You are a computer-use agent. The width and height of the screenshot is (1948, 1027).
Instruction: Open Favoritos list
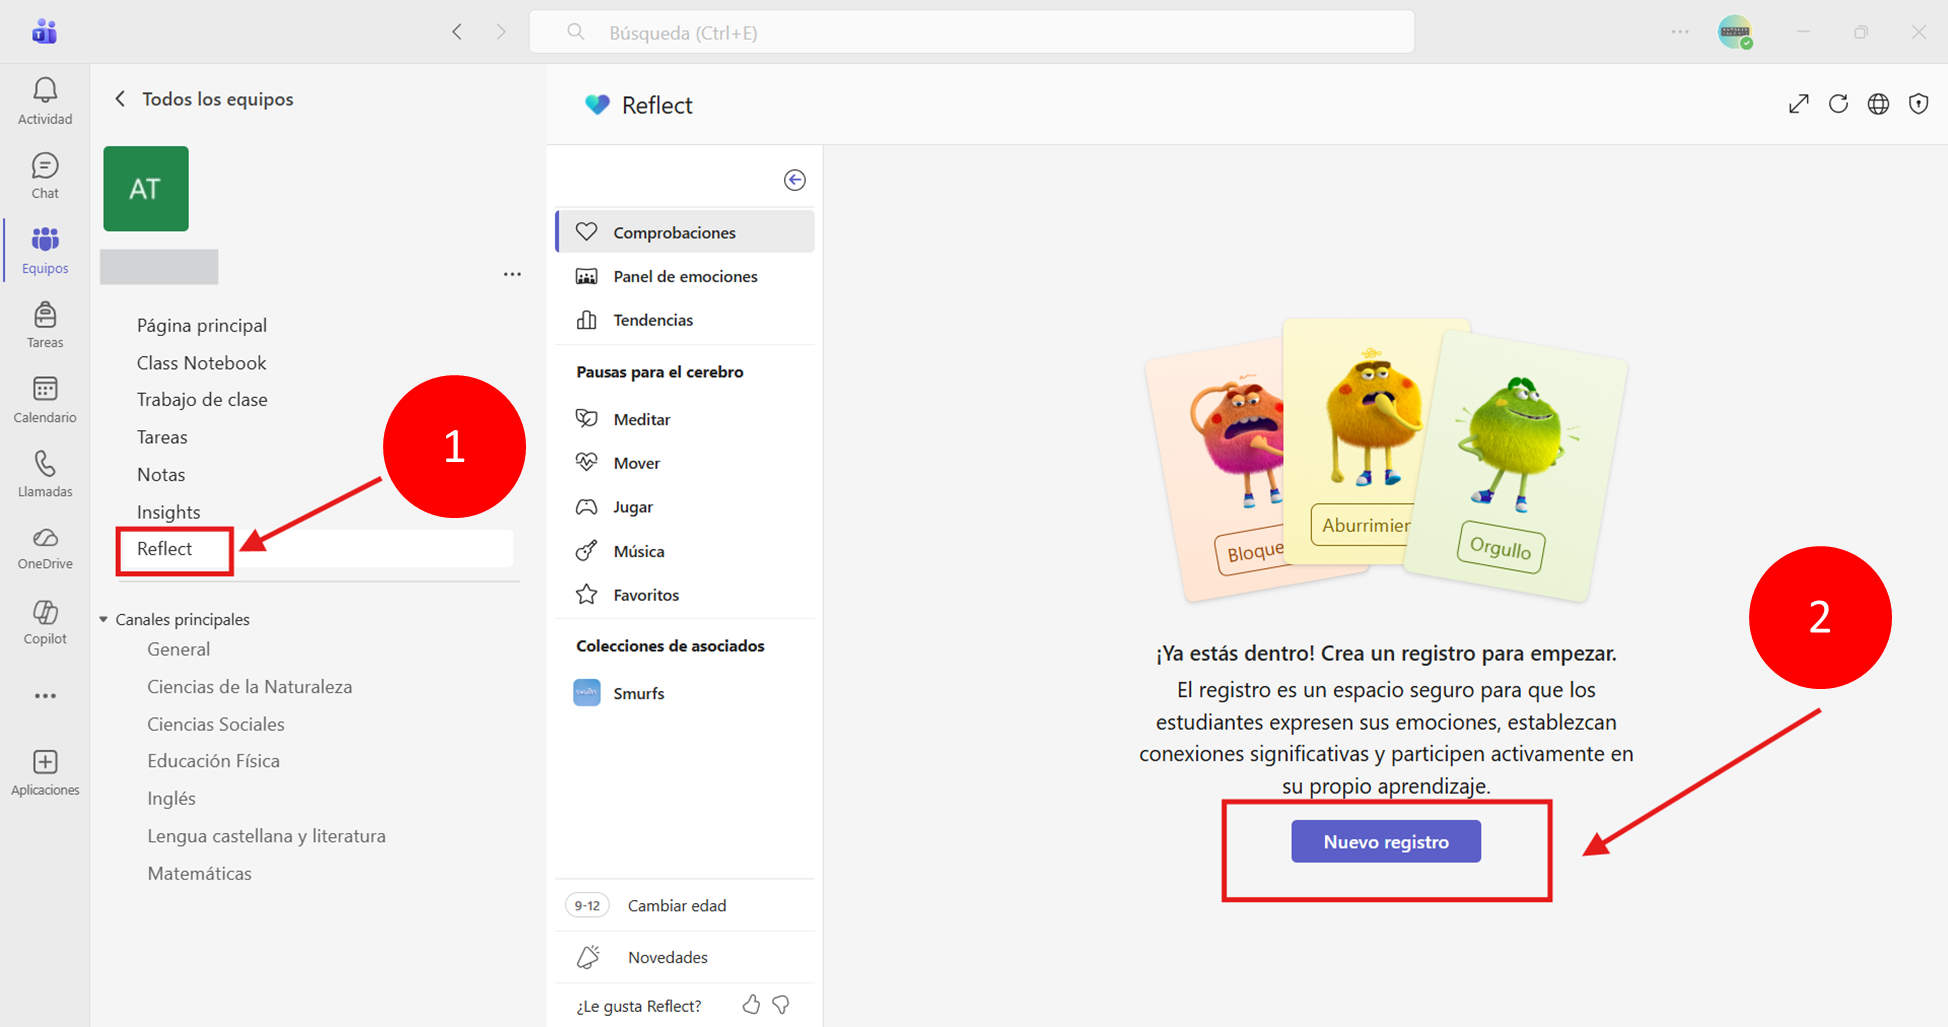coord(685,595)
